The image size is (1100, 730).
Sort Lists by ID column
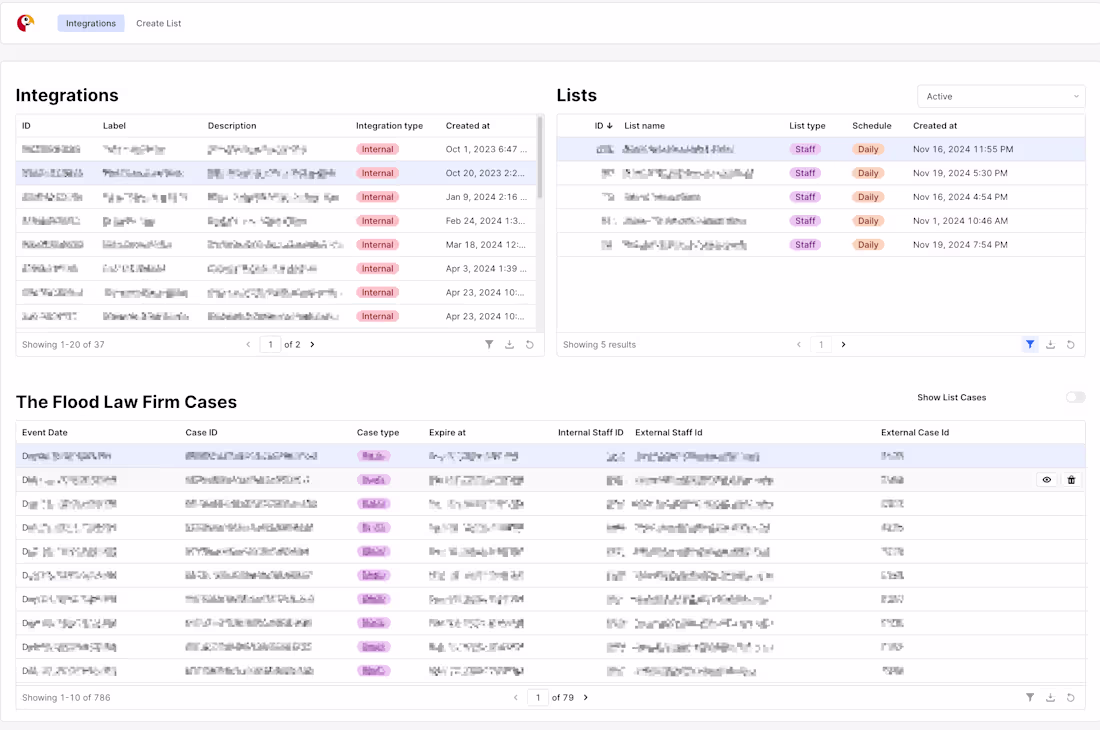[603, 126]
